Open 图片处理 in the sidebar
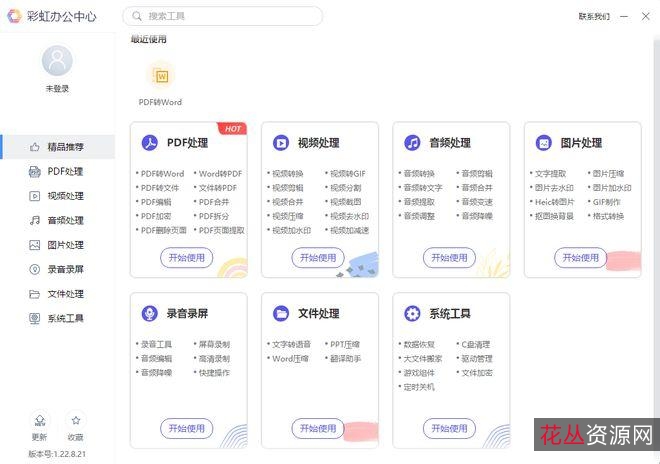 [x=58, y=245]
